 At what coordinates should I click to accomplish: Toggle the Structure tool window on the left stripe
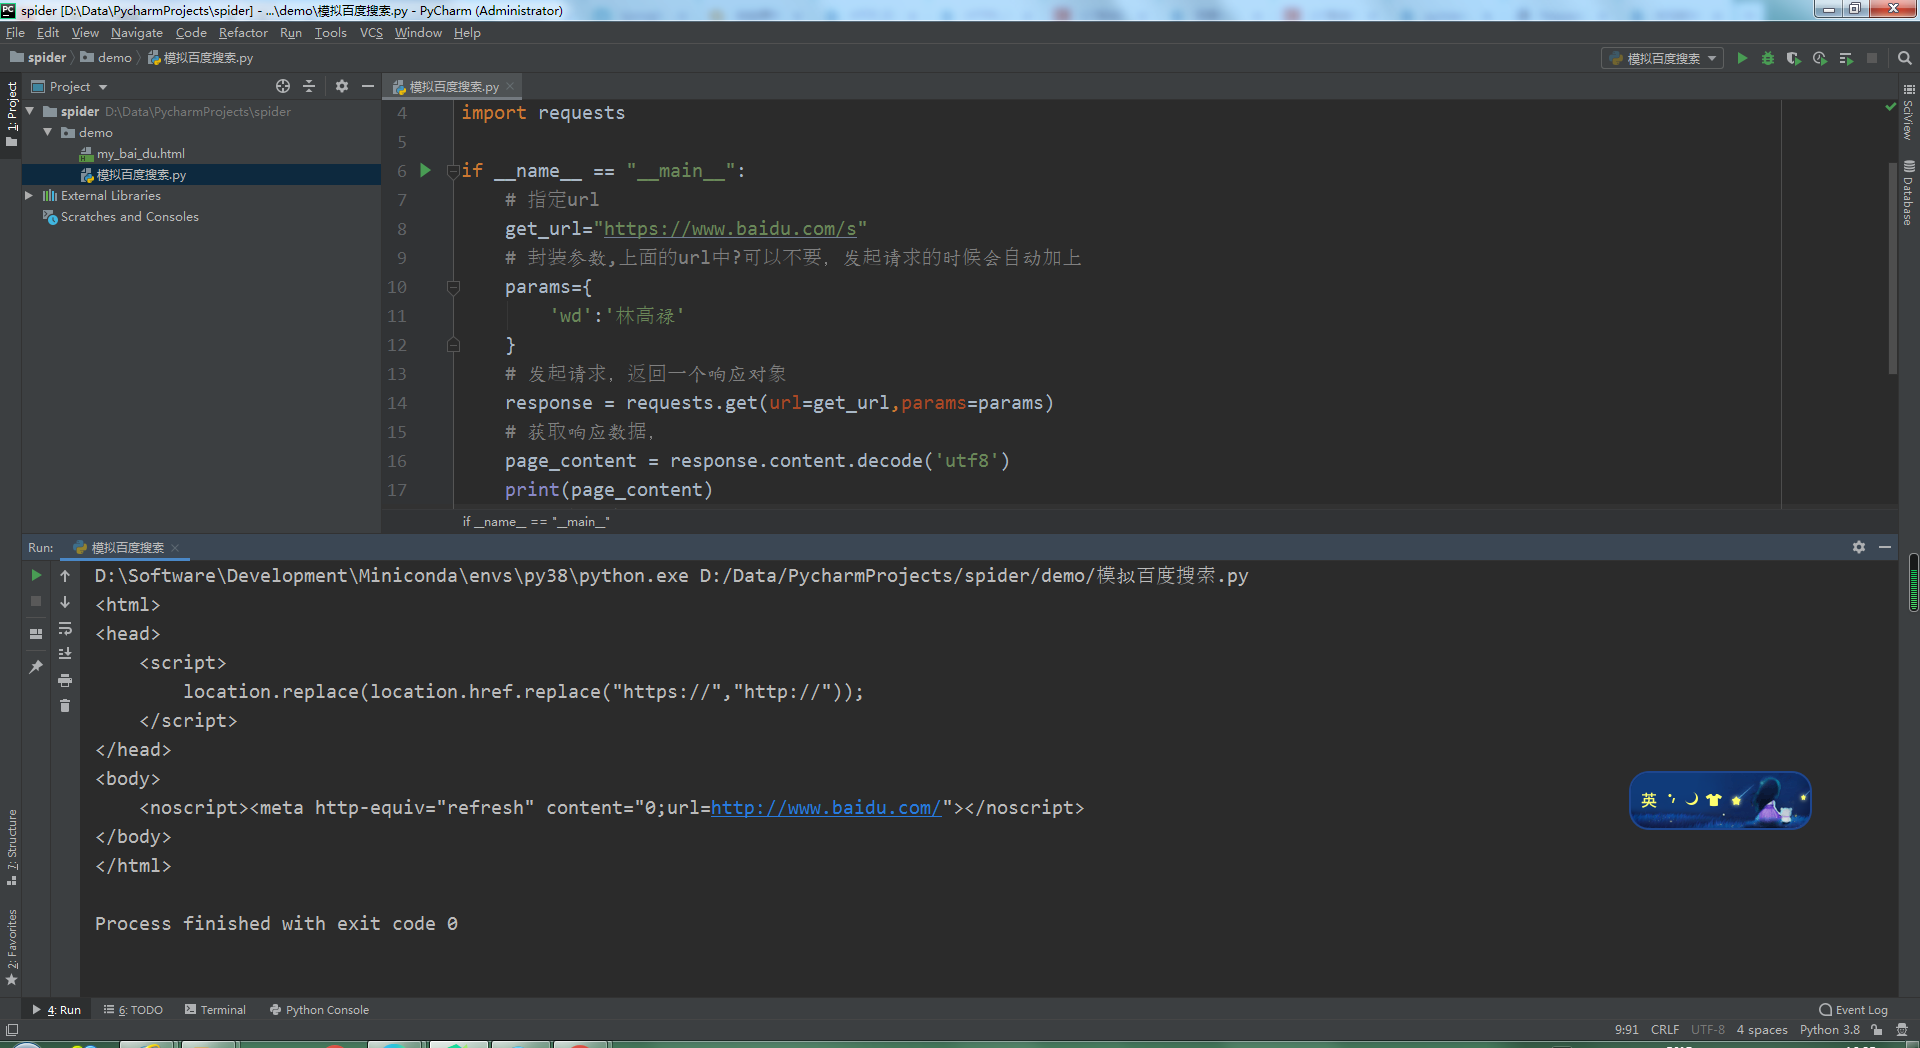pos(12,847)
